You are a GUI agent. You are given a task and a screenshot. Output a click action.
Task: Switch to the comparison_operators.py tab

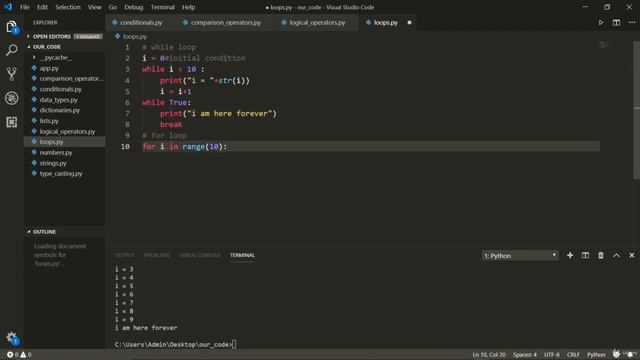[x=225, y=22]
